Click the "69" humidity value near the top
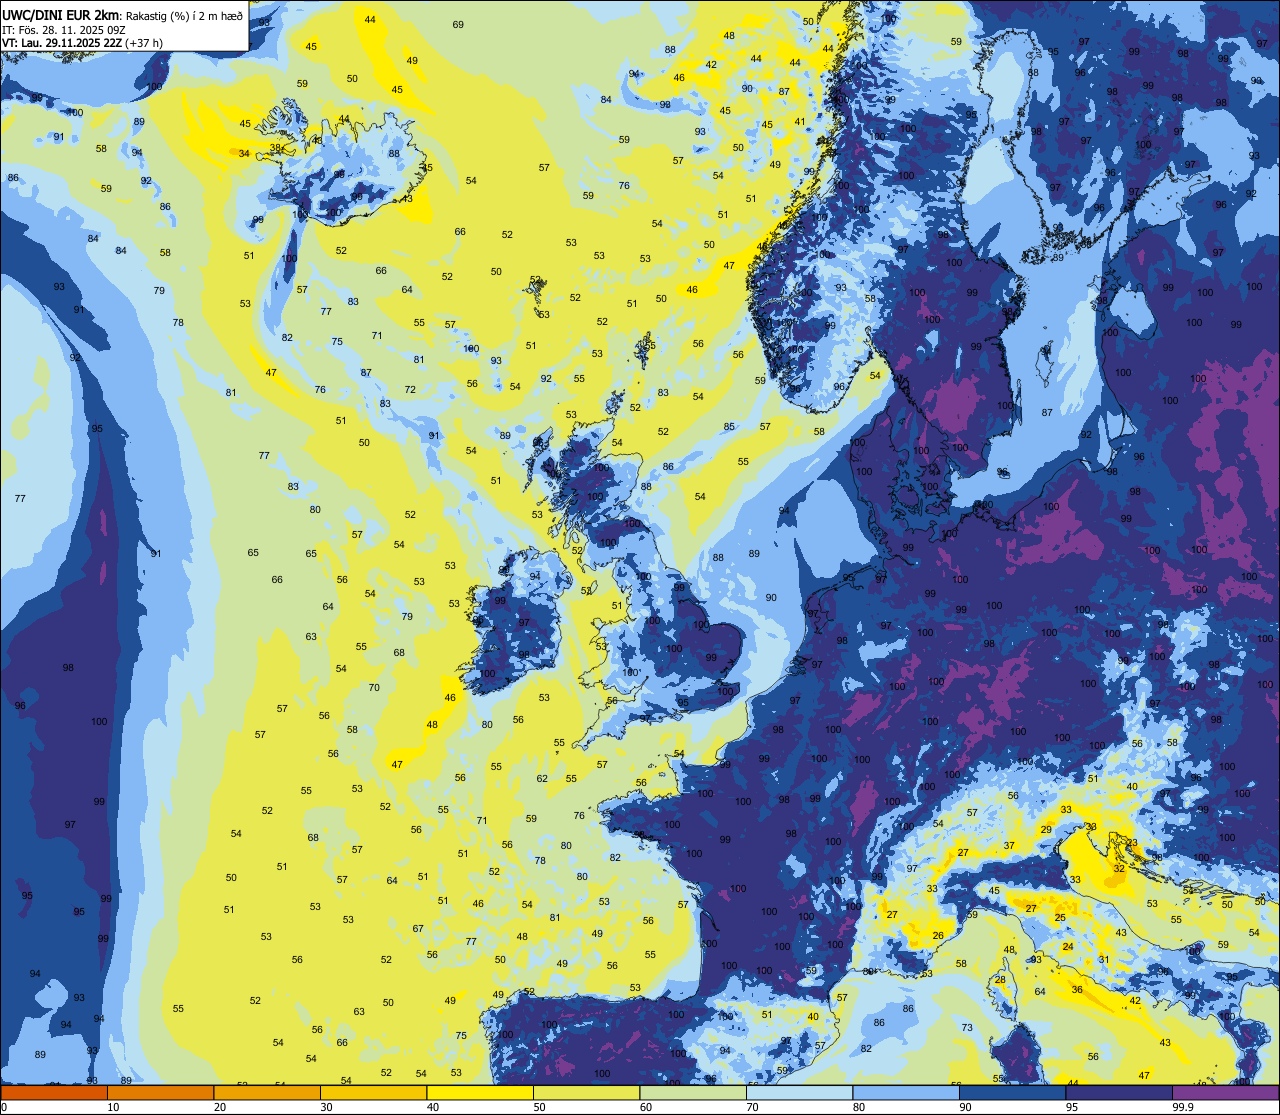Image resolution: width=1280 pixels, height=1115 pixels. pos(458,24)
